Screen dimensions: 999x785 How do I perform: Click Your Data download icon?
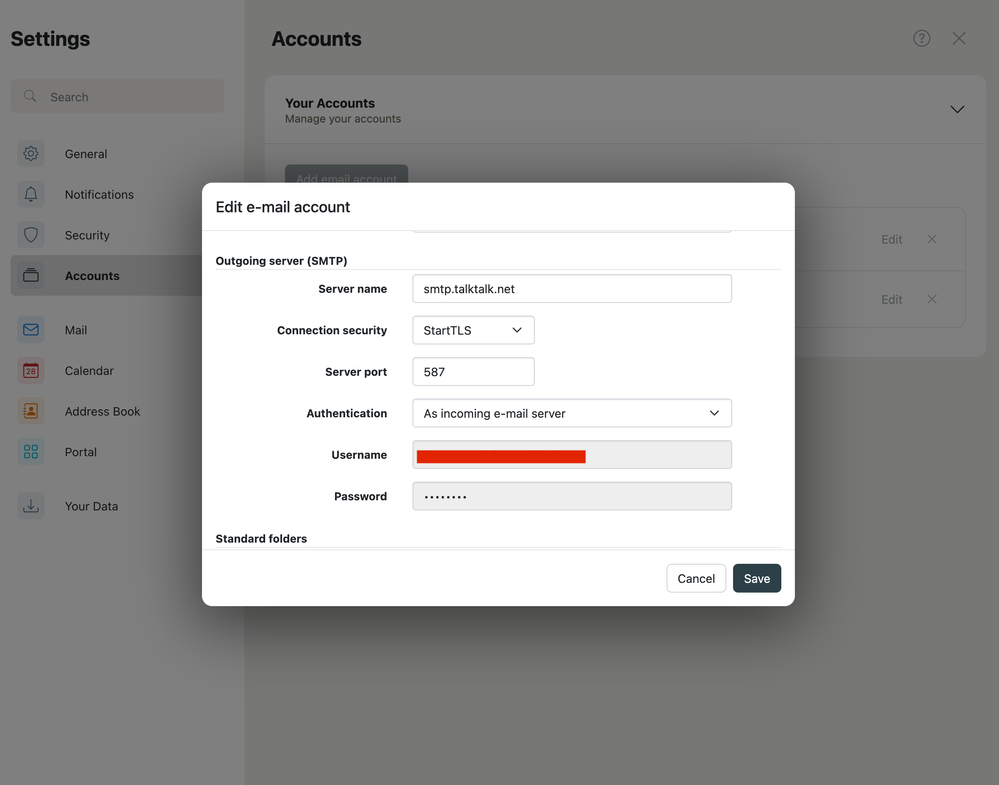pos(31,506)
